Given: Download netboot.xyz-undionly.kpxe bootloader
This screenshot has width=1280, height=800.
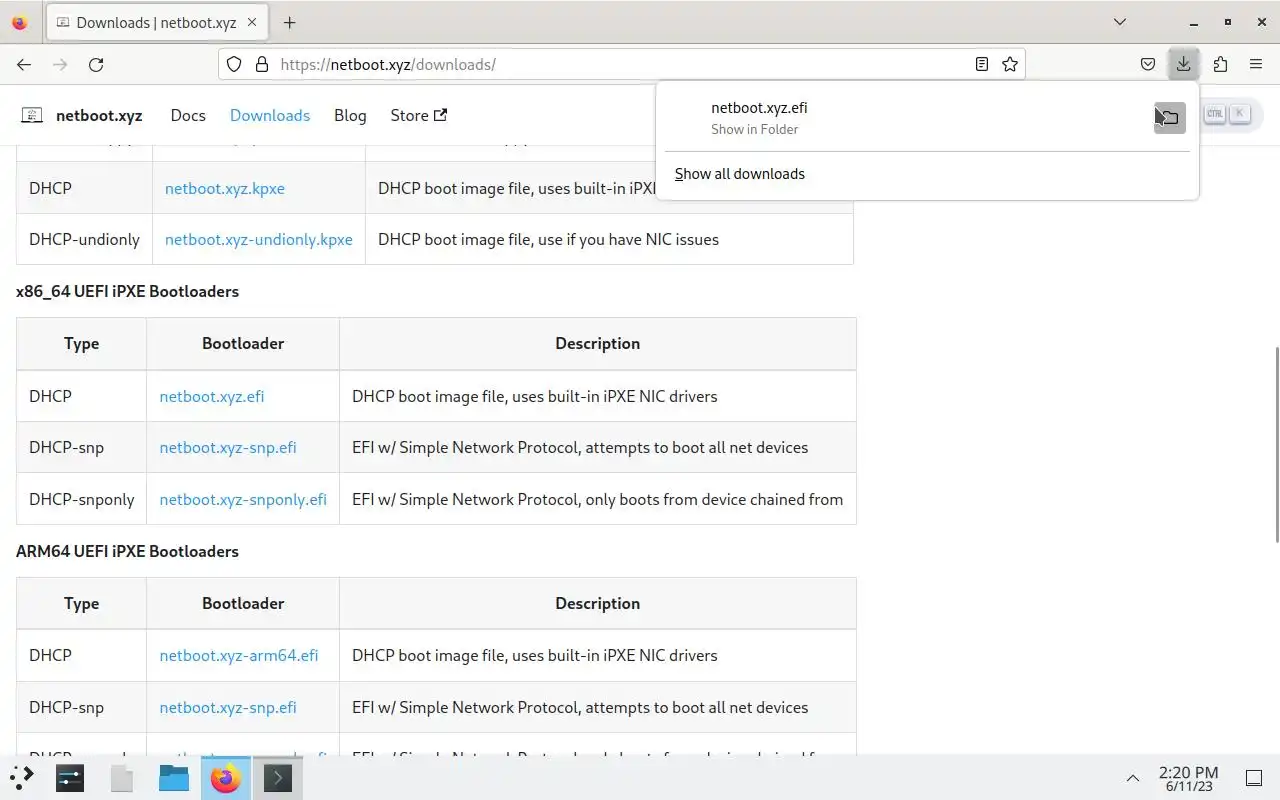Looking at the screenshot, I should pos(259,239).
